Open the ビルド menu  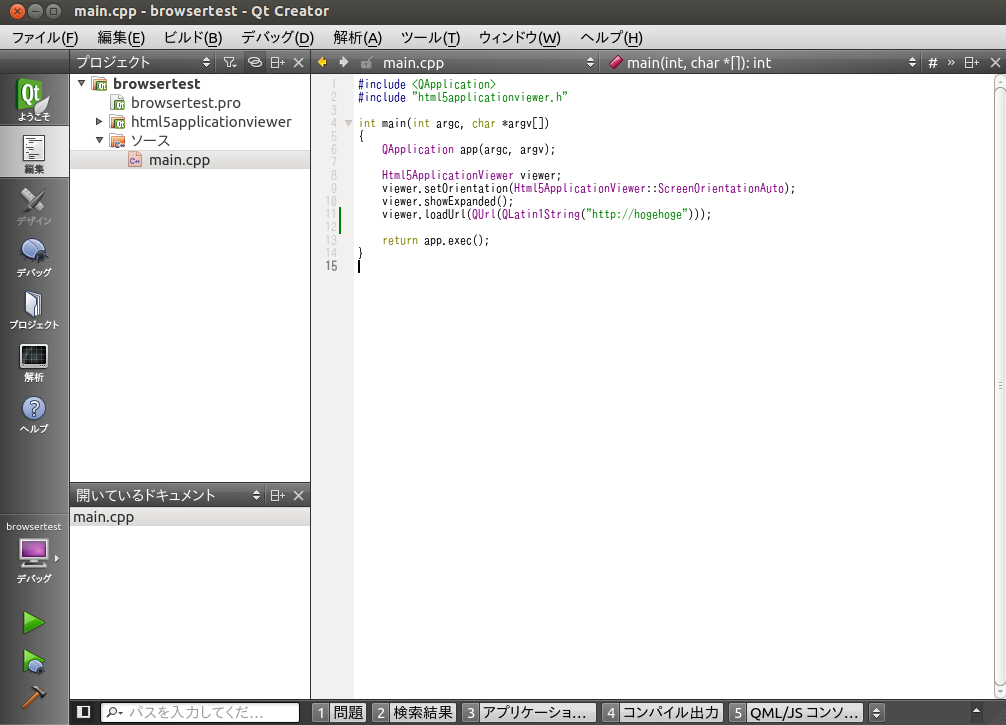(x=191, y=37)
